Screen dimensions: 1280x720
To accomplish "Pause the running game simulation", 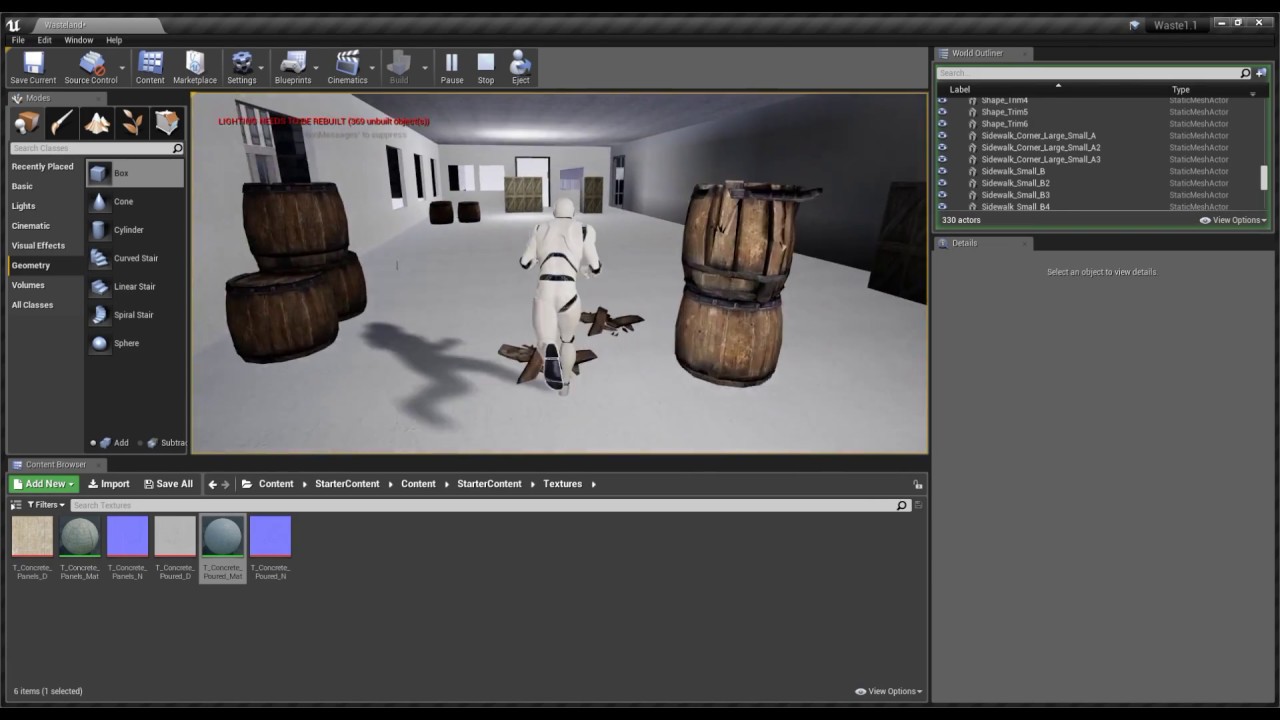I will [452, 68].
